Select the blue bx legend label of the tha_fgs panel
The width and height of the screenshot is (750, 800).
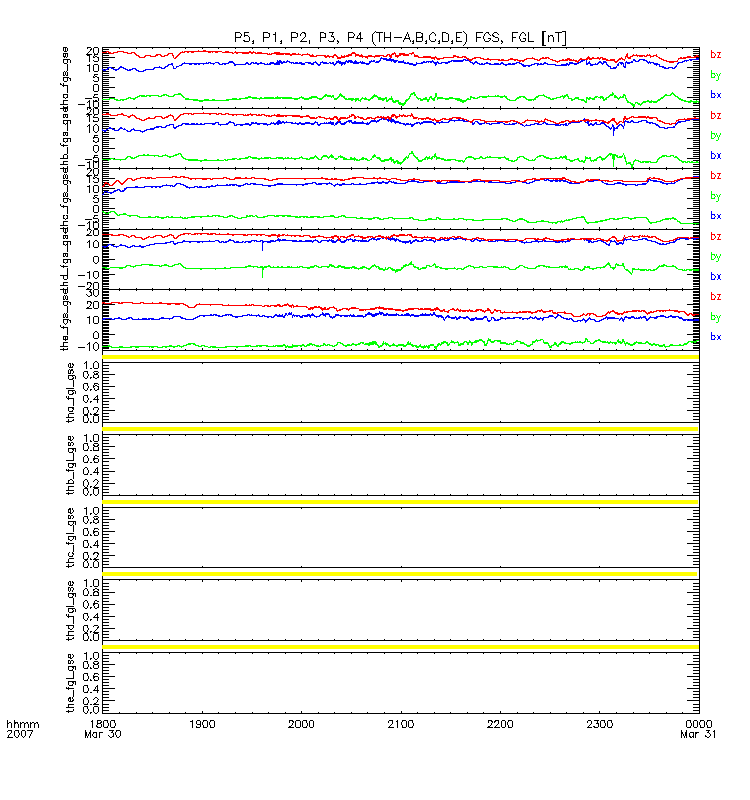pos(715,95)
